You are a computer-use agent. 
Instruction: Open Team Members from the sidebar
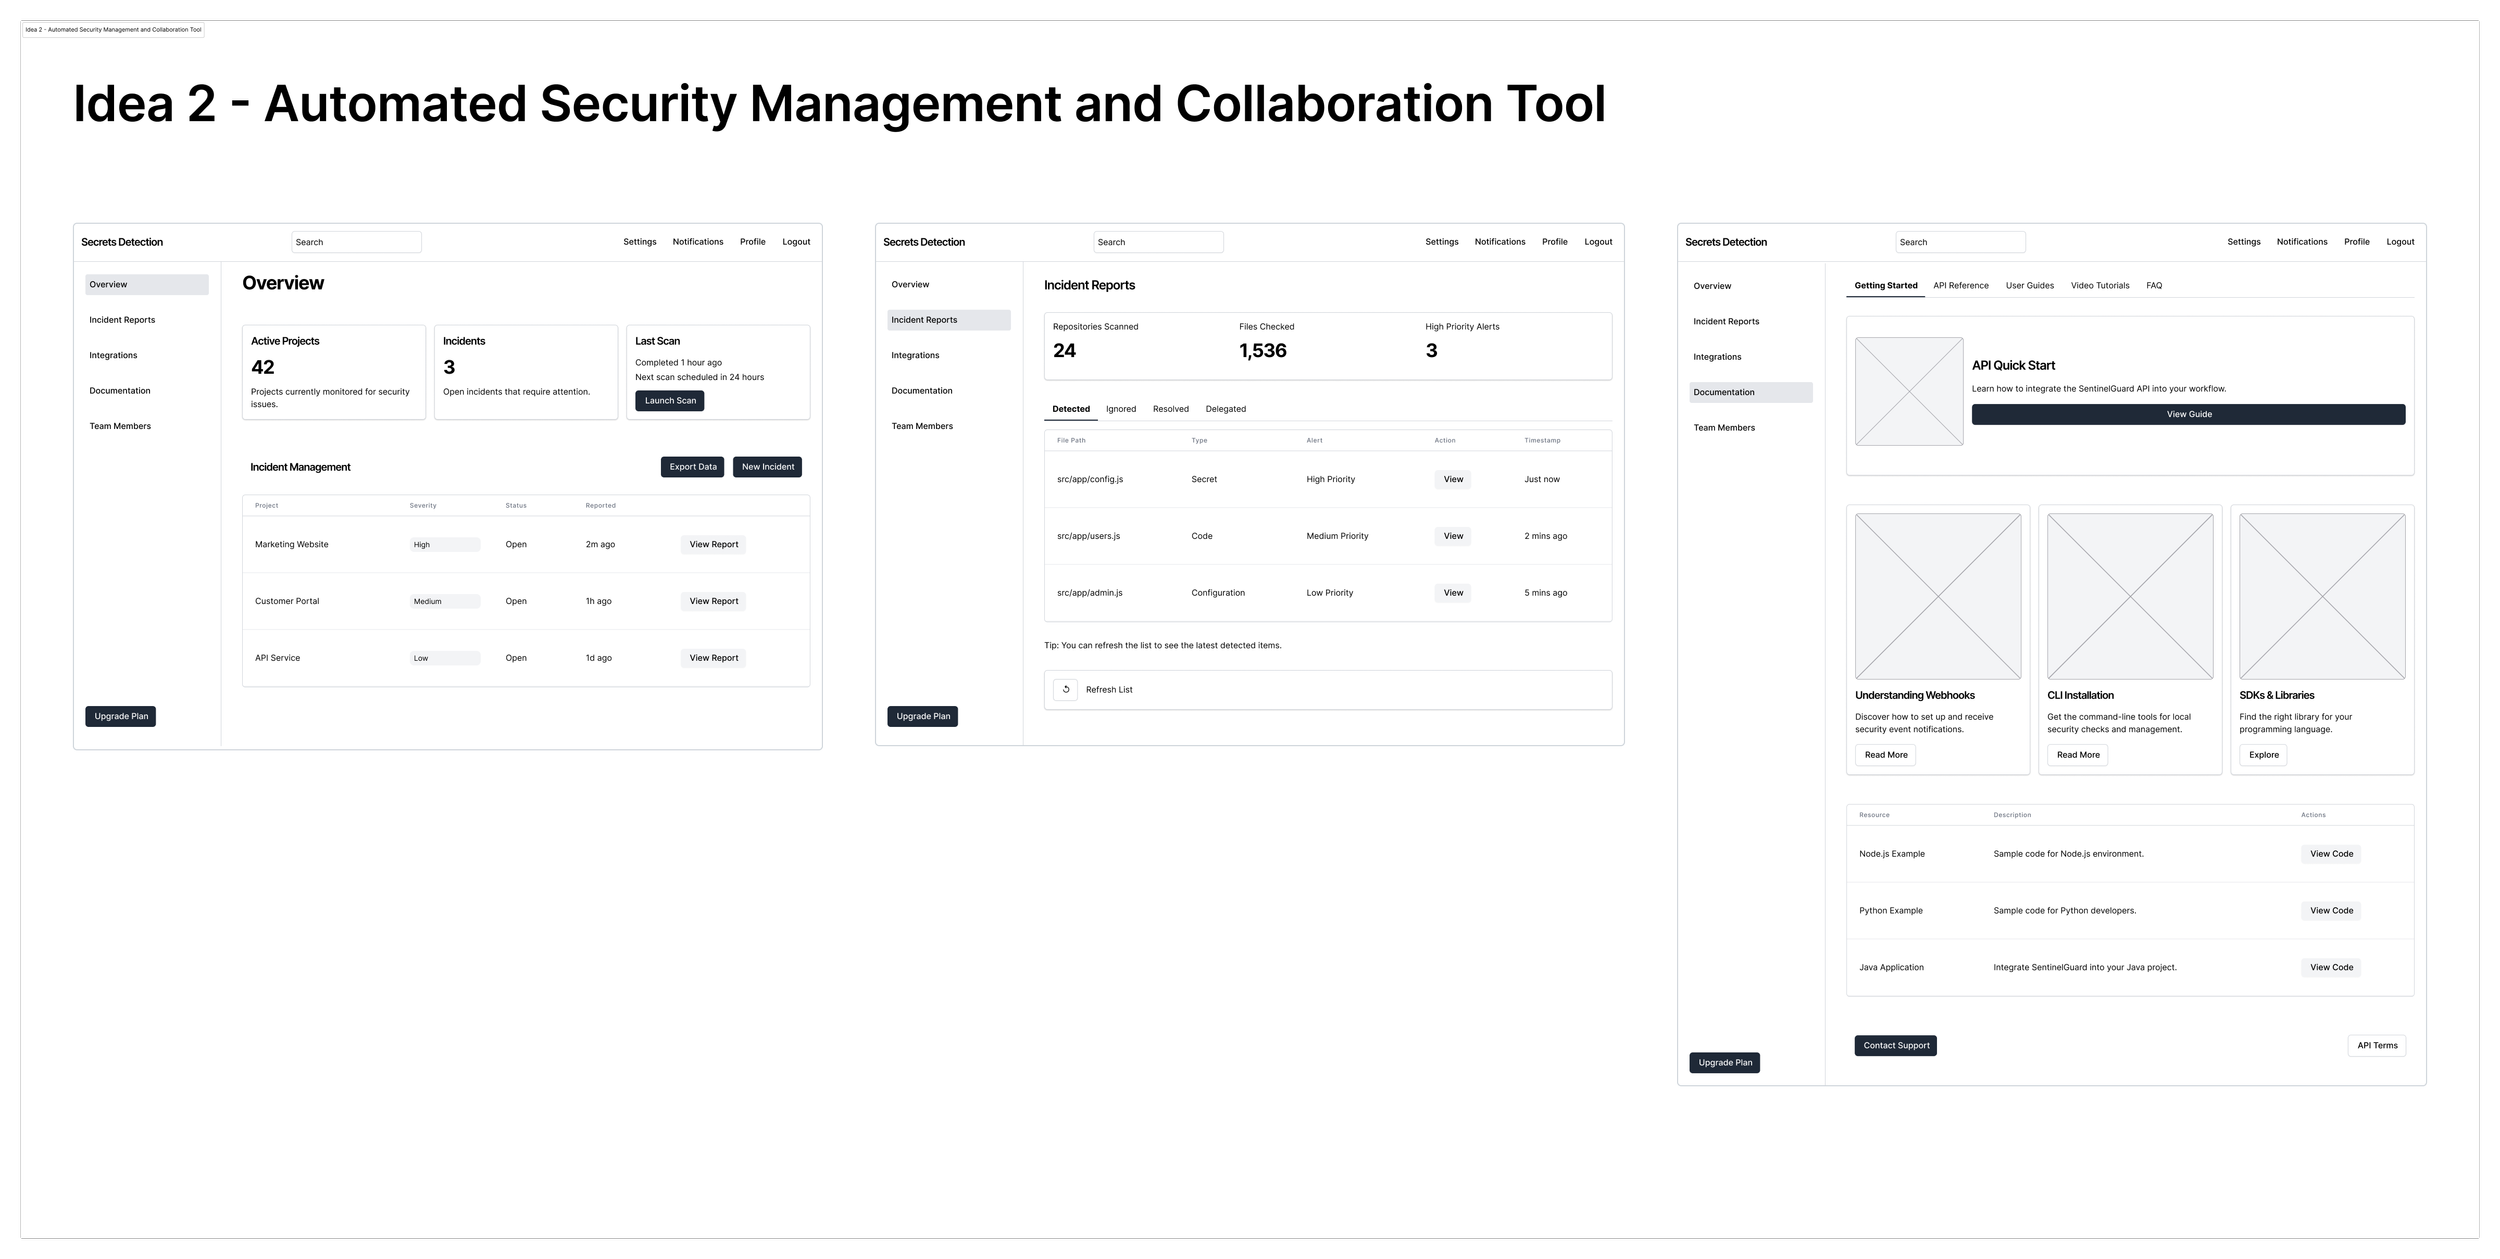(x=119, y=425)
